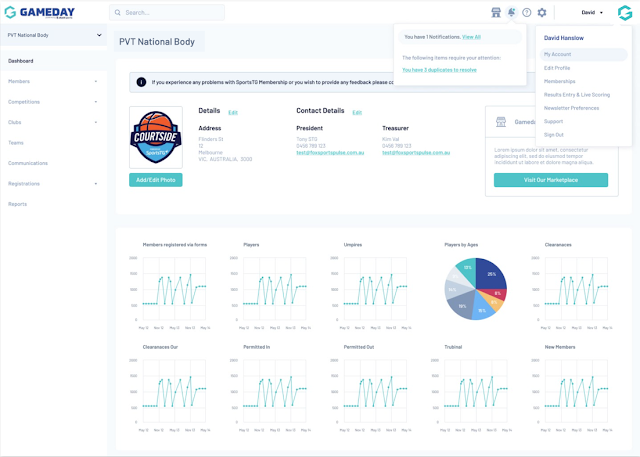Choose Sign Out from the user menu
Screen dimensions: 640x457
(x=553, y=135)
